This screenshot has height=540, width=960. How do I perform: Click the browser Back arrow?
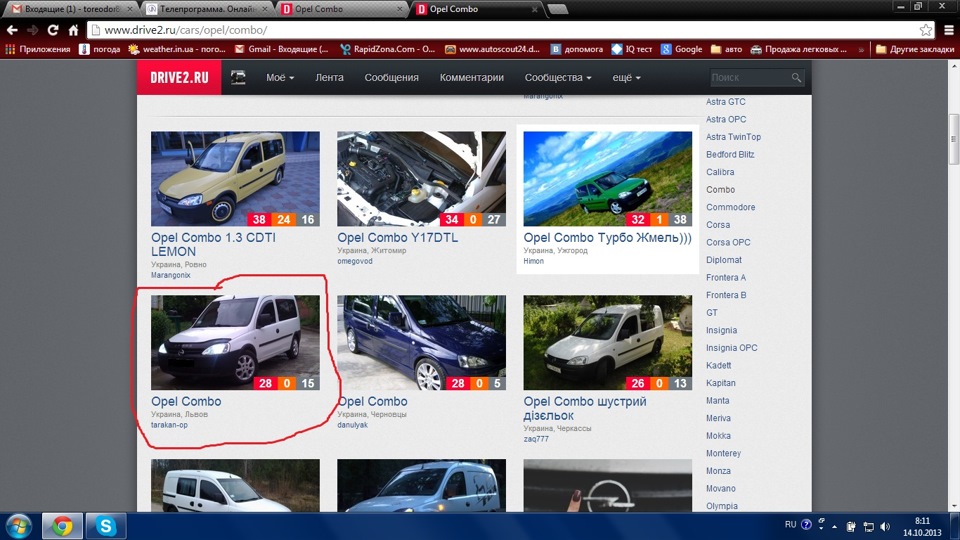pyautogui.click(x=12, y=30)
